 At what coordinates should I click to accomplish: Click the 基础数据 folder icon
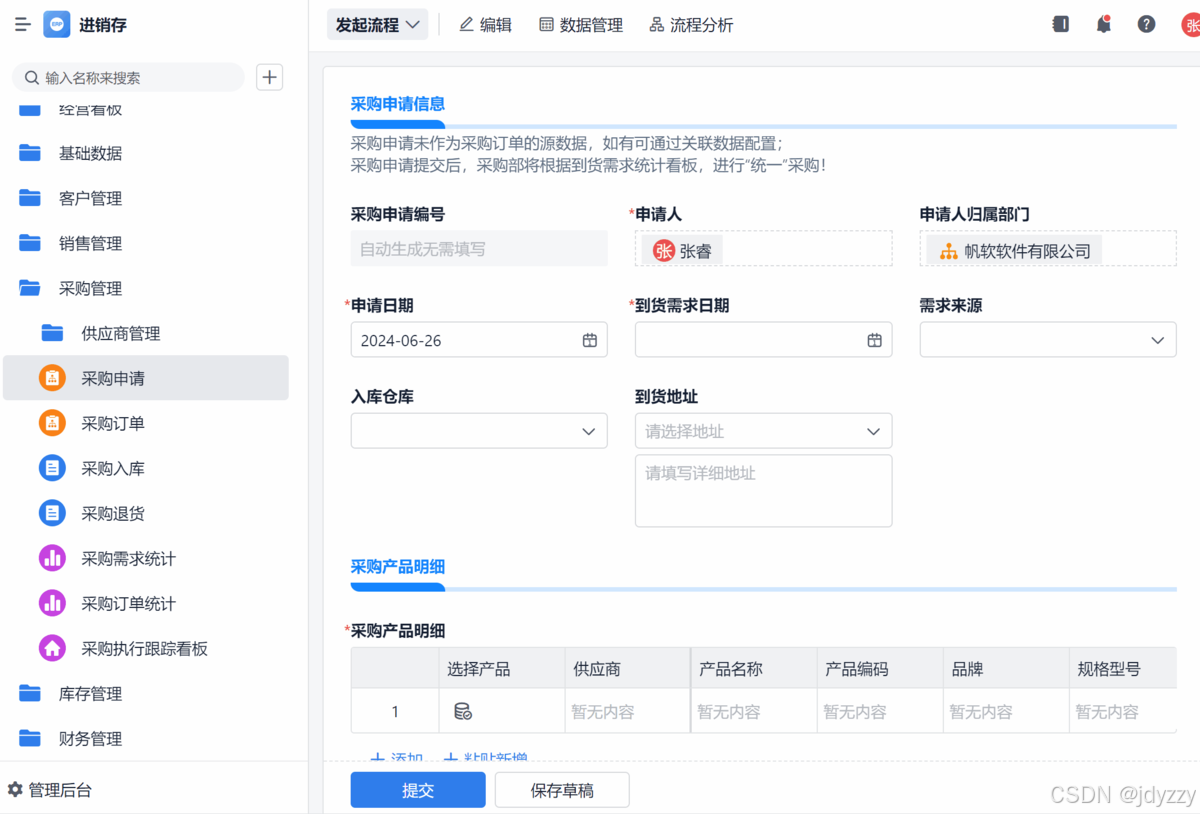(30, 153)
